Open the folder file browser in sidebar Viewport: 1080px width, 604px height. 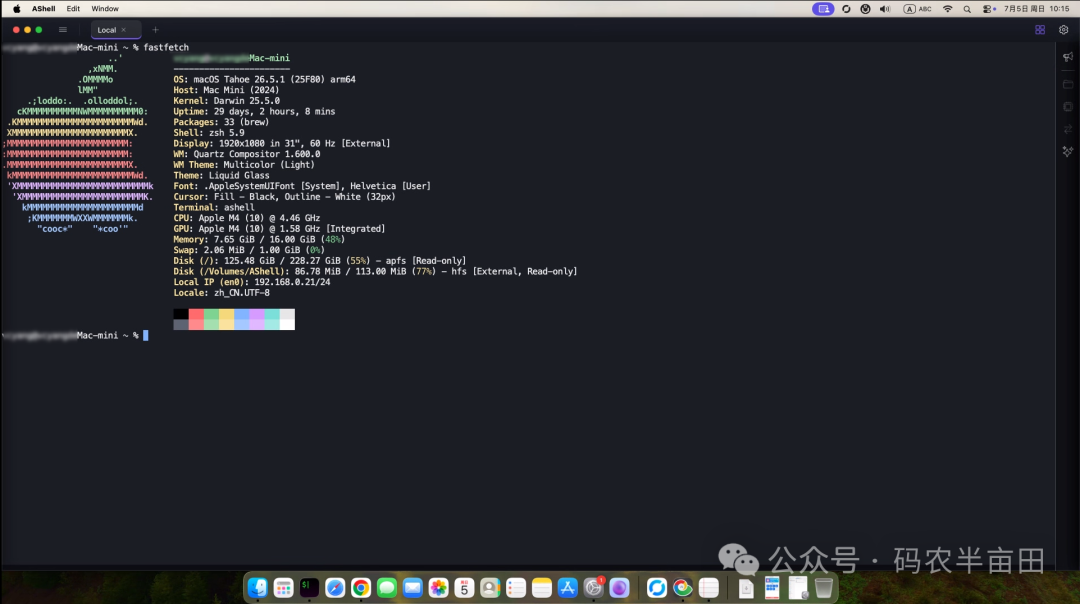1068,84
